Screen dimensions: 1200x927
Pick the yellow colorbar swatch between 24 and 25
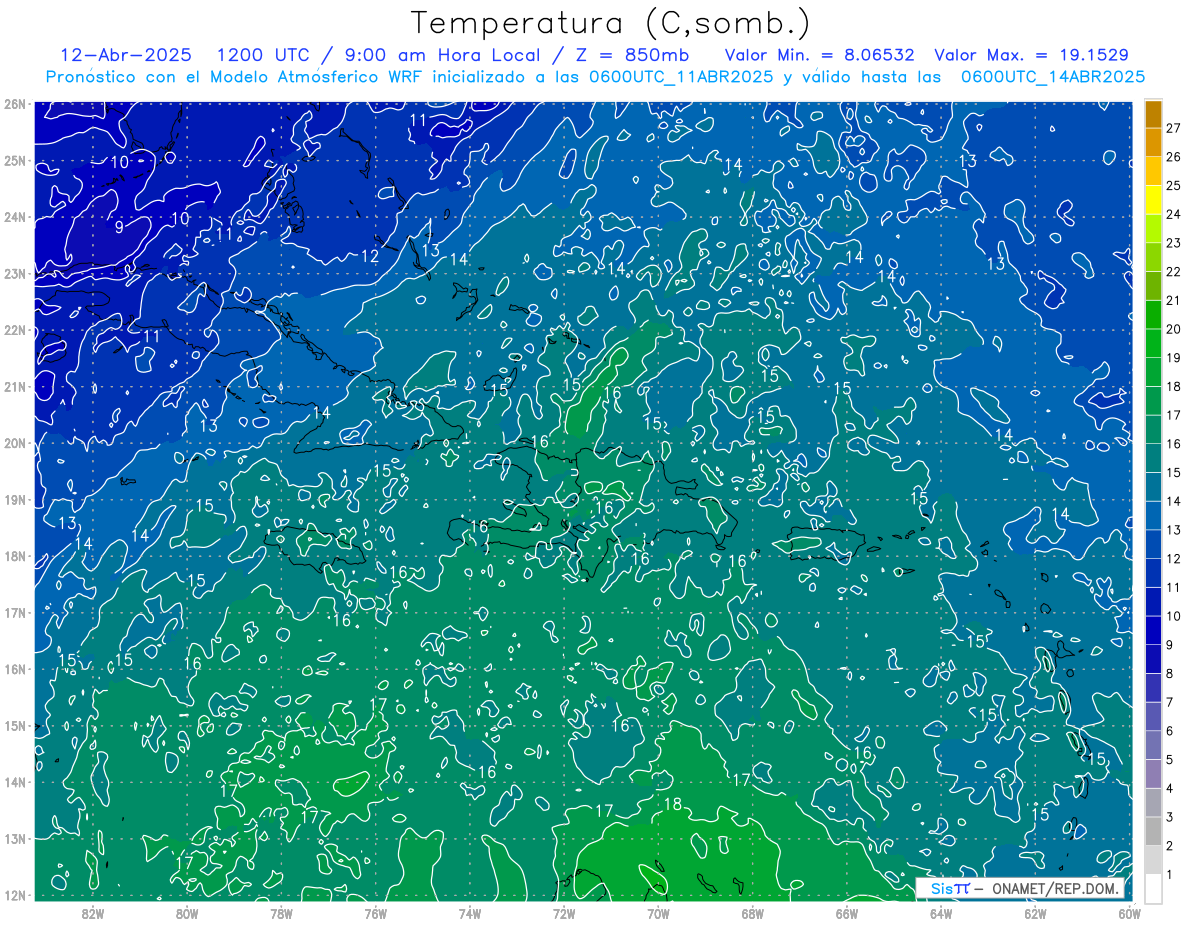click(x=1153, y=200)
